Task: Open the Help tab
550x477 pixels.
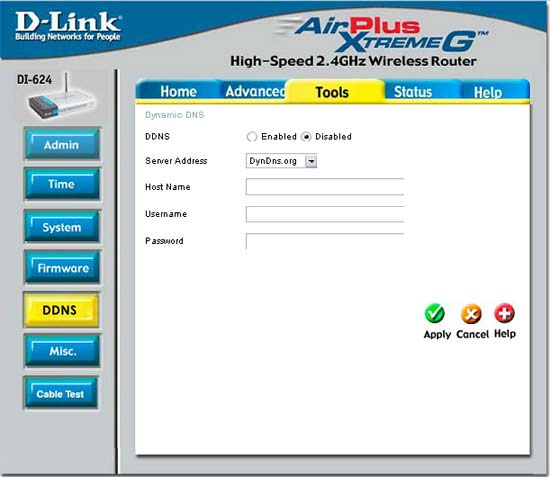Action: (x=488, y=92)
